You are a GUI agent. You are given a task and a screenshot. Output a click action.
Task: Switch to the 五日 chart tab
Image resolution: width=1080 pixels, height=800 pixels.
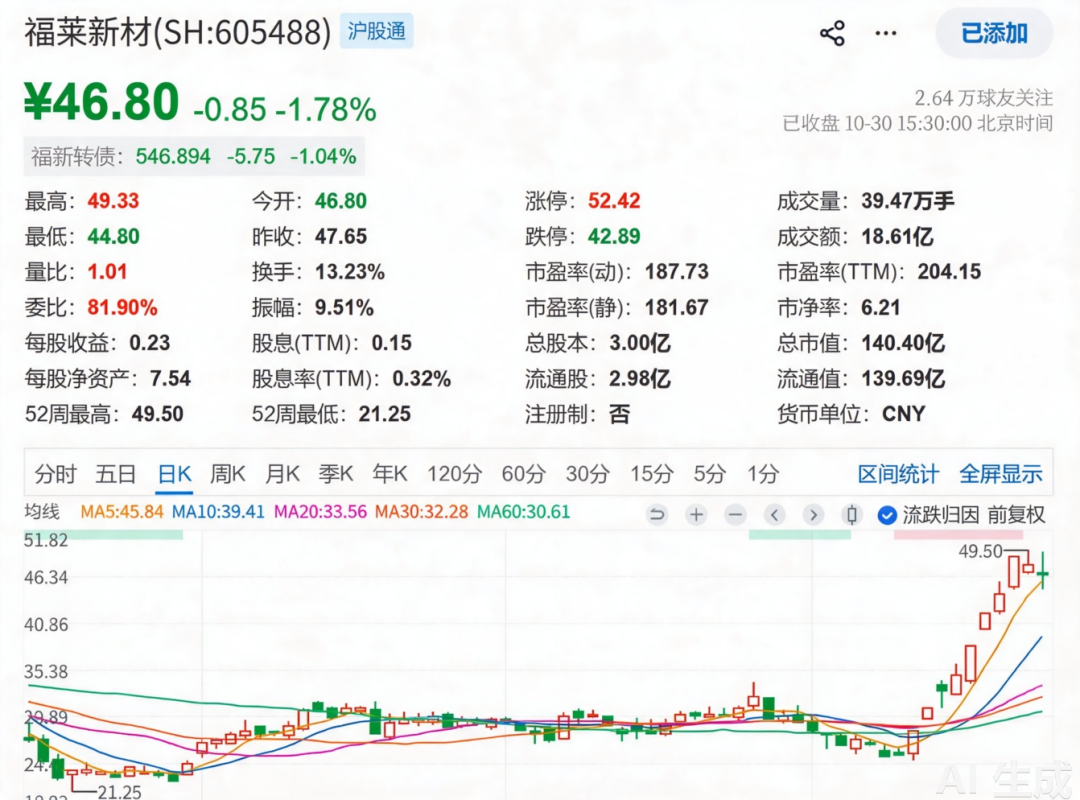(115, 474)
